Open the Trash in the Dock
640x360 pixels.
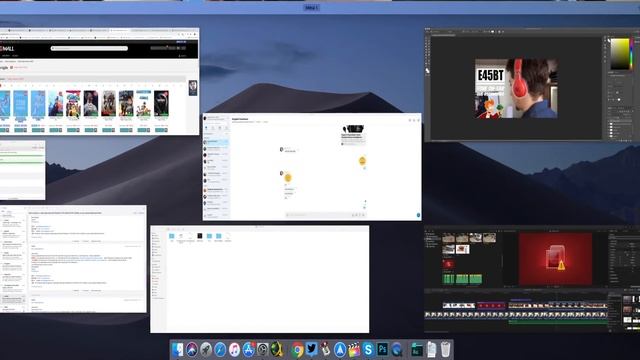click(445, 350)
